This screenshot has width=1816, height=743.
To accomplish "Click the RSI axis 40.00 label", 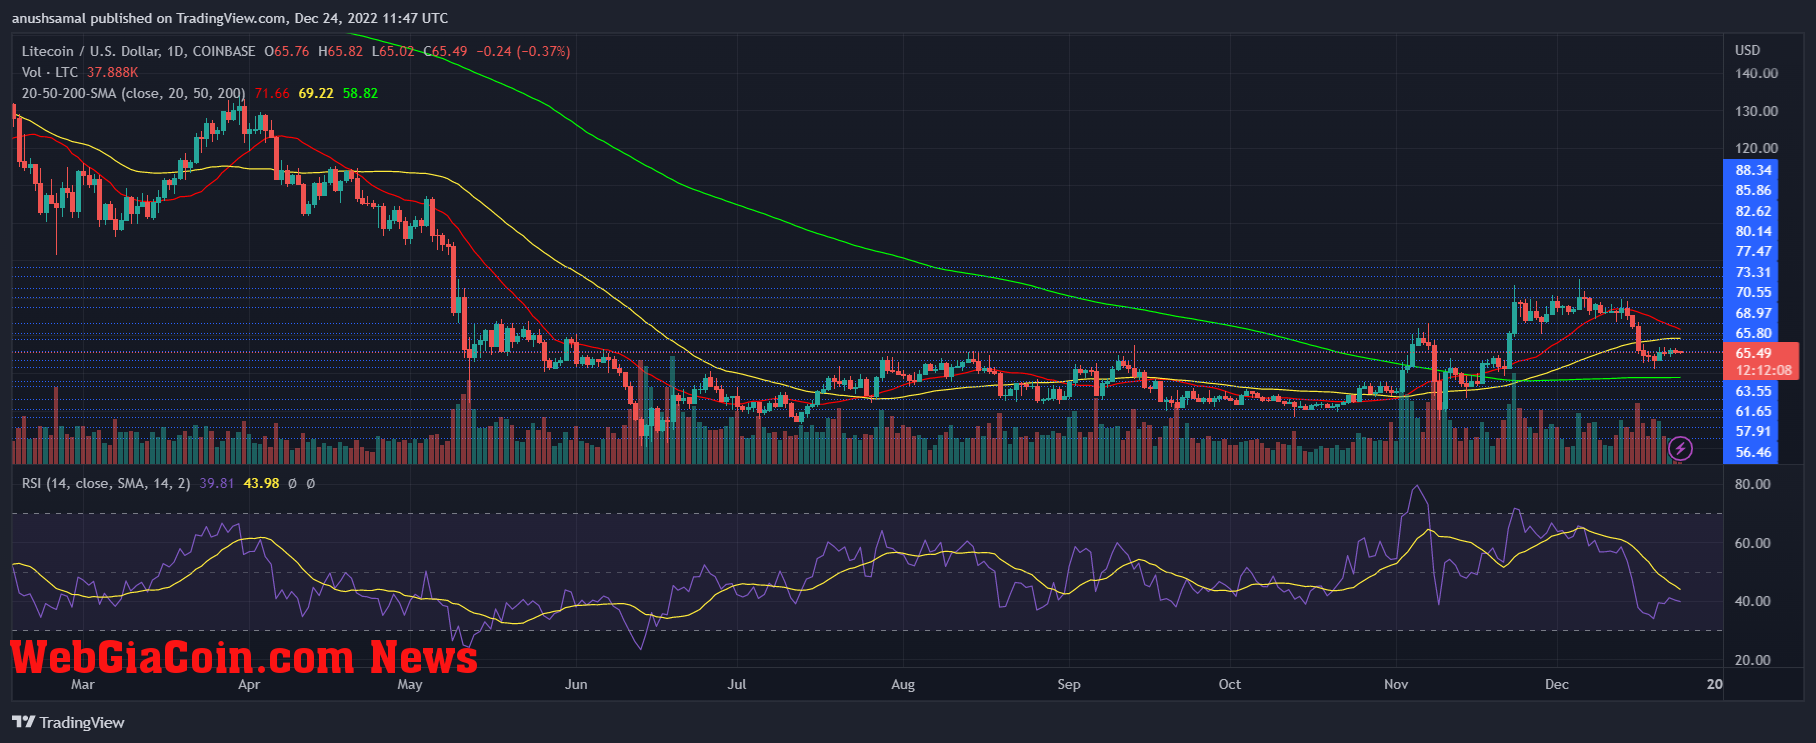I will (x=1753, y=601).
